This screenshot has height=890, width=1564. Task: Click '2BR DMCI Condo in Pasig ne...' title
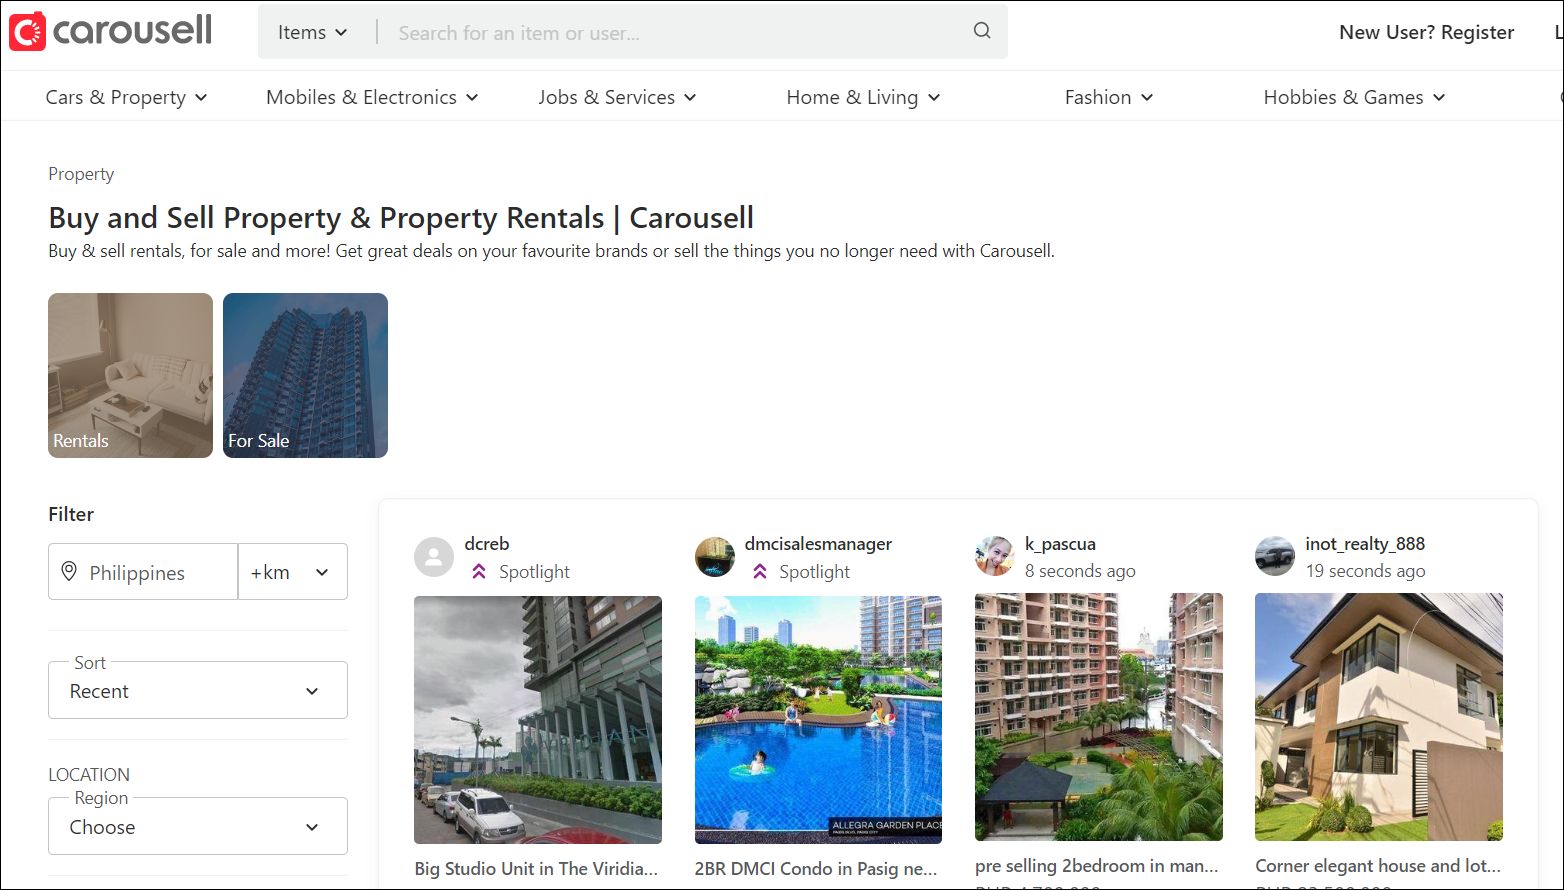click(816, 868)
